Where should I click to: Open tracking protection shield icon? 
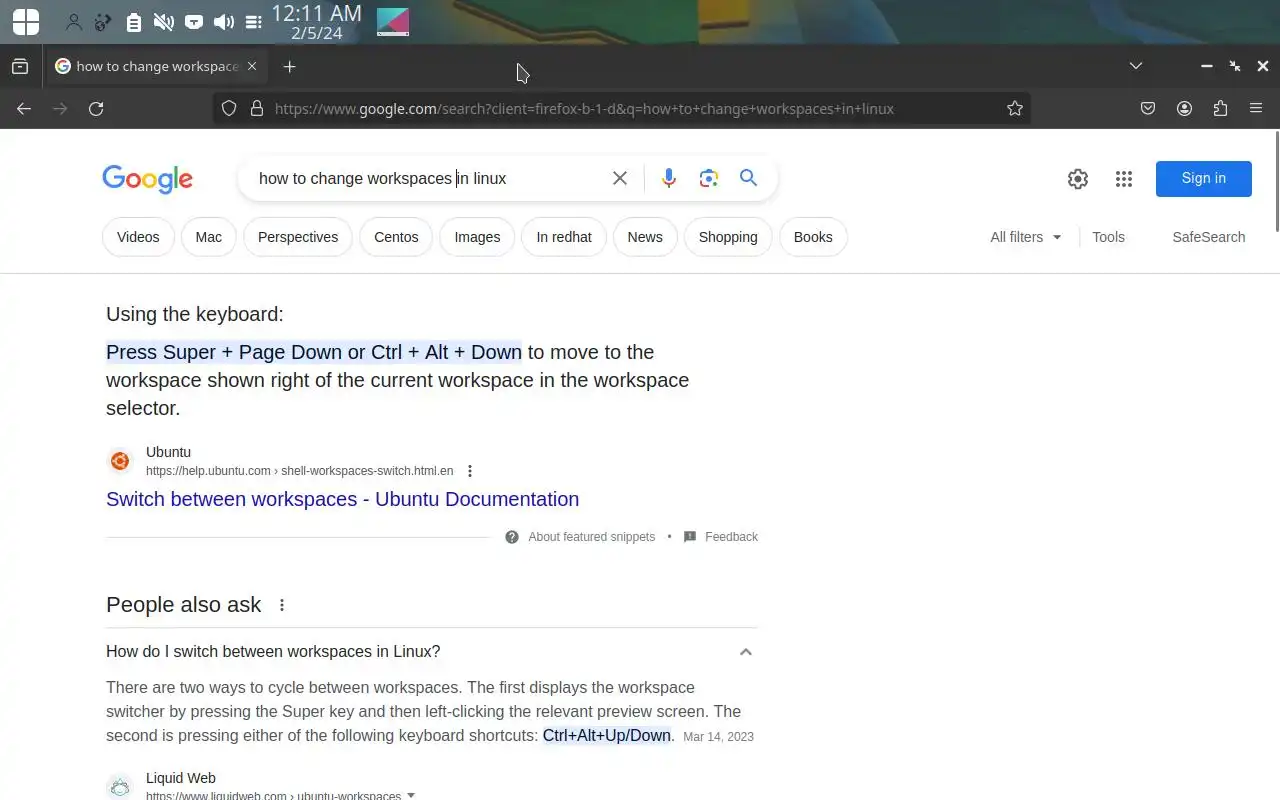tap(229, 108)
